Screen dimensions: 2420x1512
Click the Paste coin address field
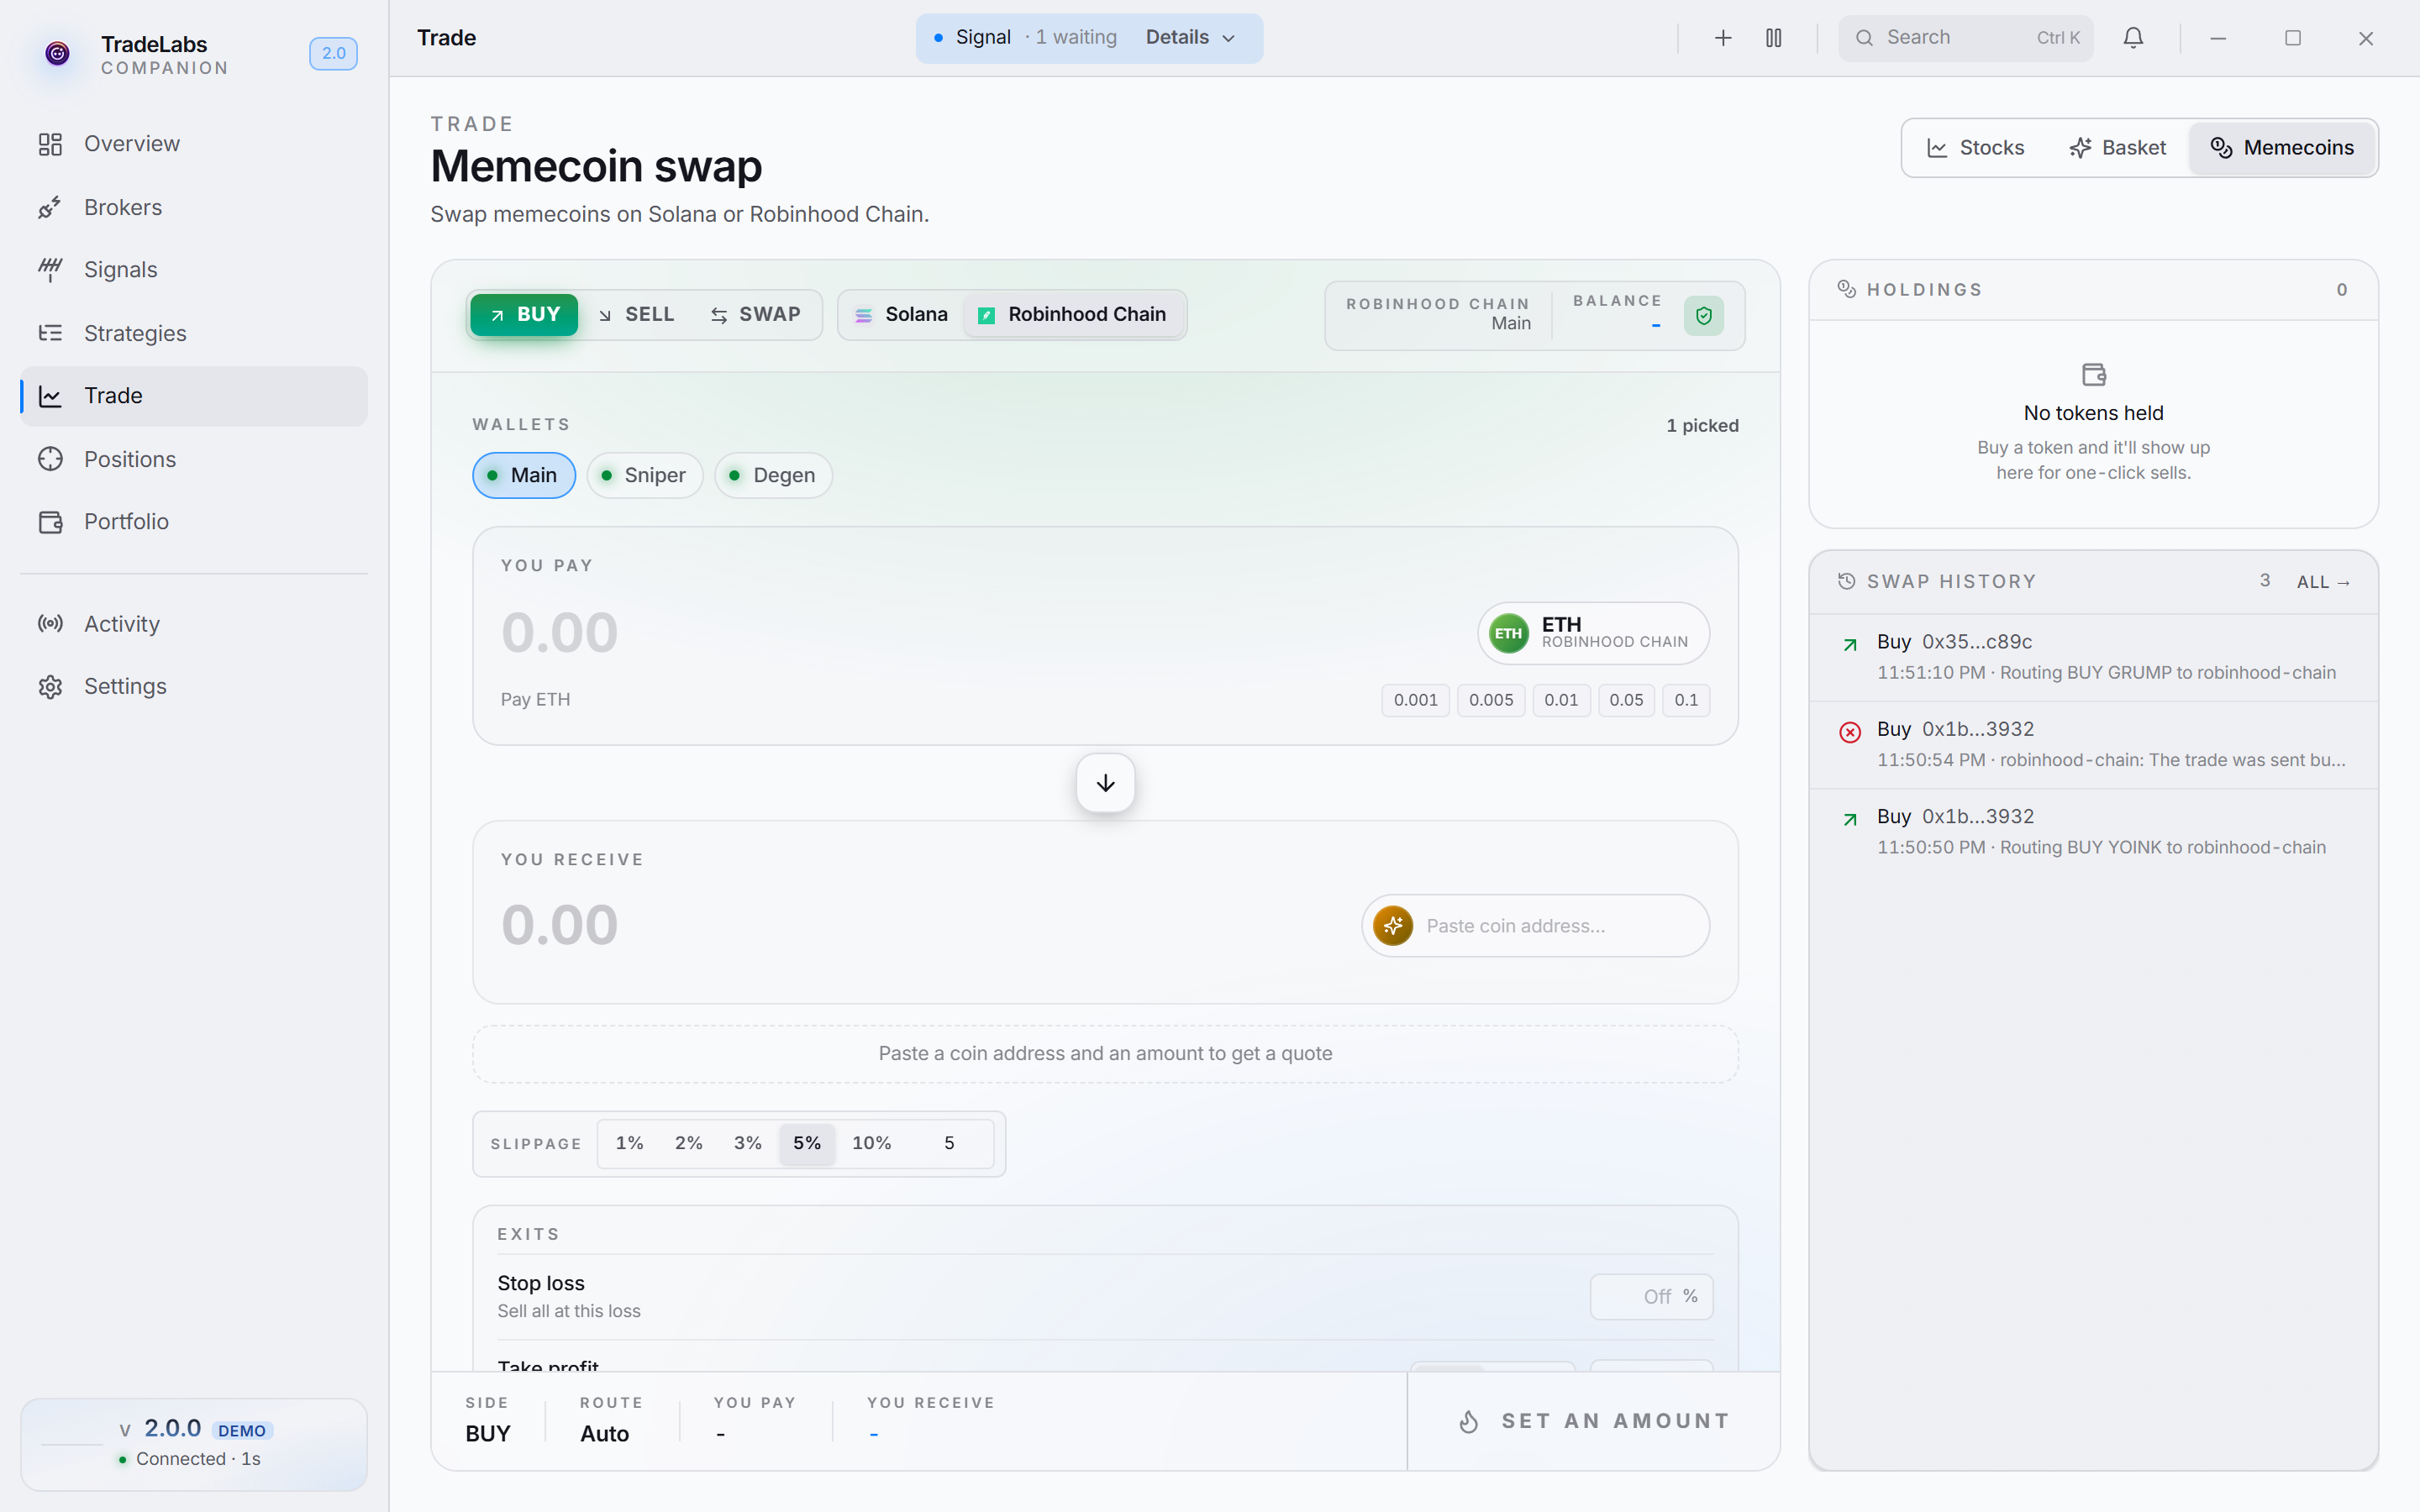(x=1560, y=926)
